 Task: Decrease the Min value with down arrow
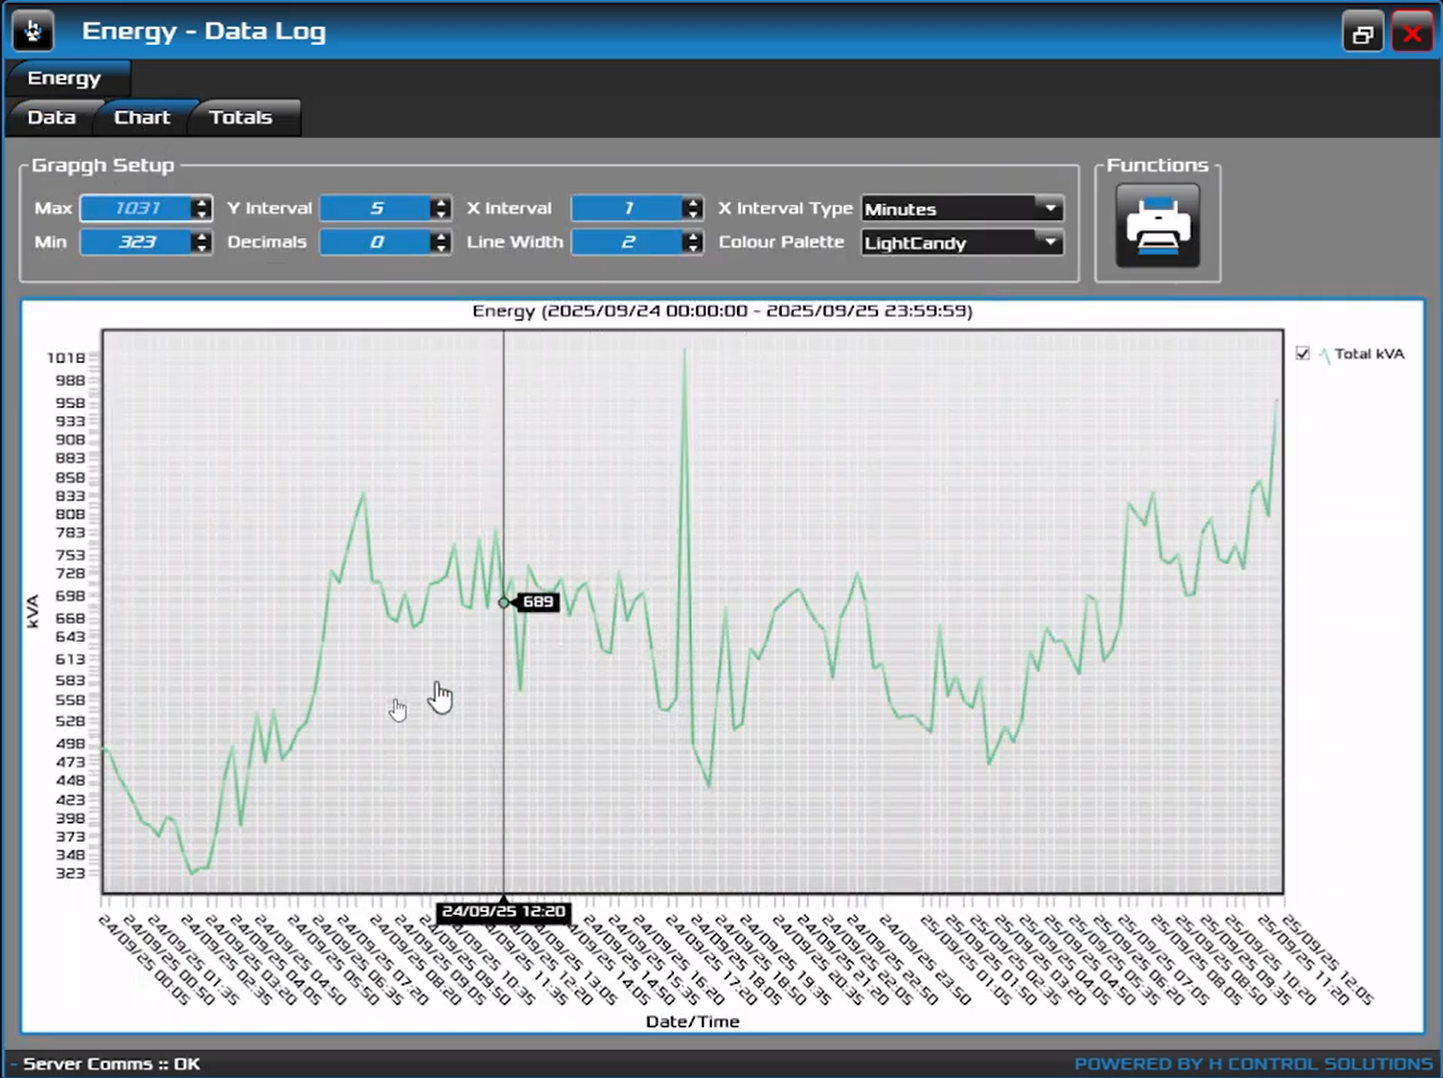pyautogui.click(x=202, y=247)
